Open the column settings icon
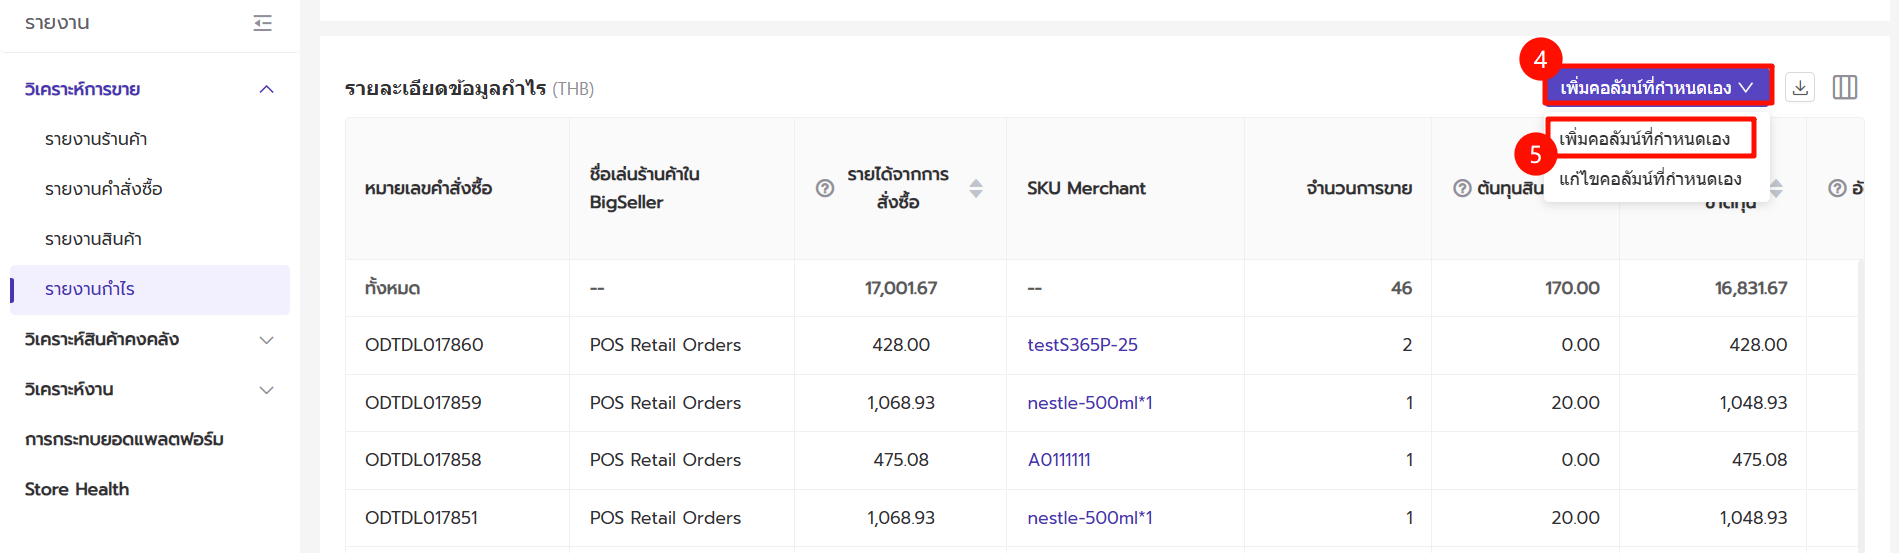This screenshot has height=553, width=1899. click(1844, 88)
